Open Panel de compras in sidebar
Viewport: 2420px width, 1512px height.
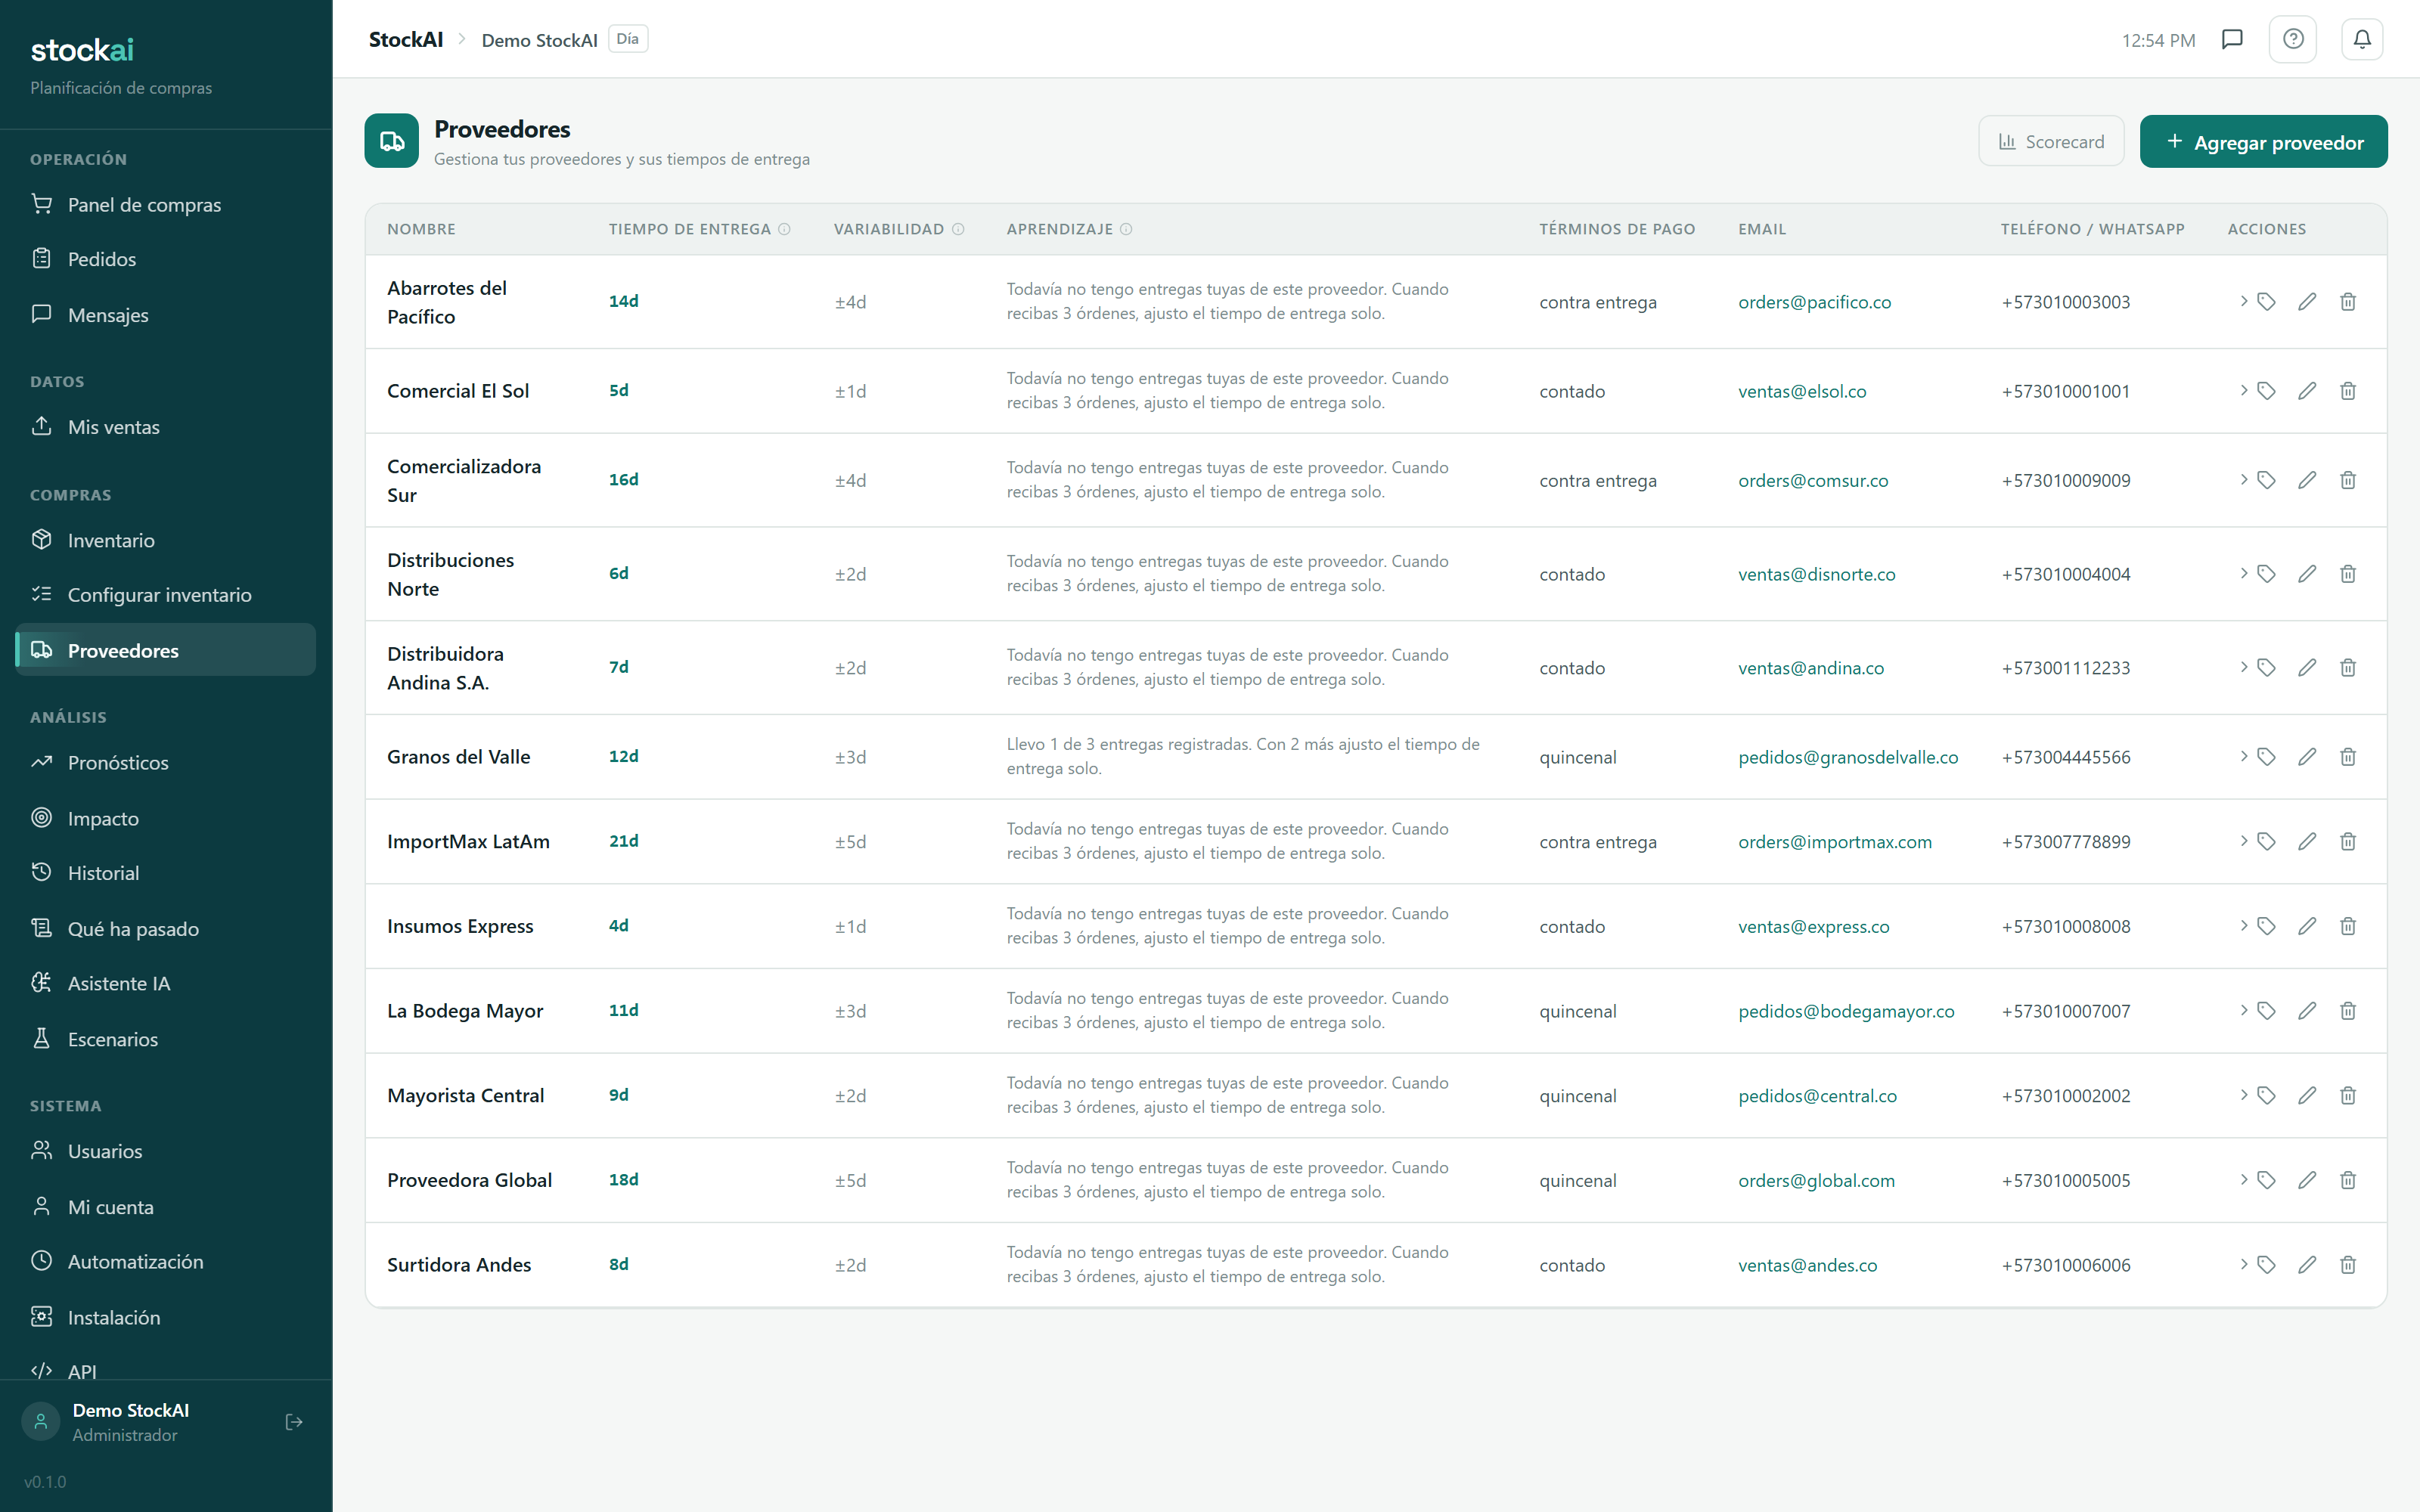tap(166, 204)
